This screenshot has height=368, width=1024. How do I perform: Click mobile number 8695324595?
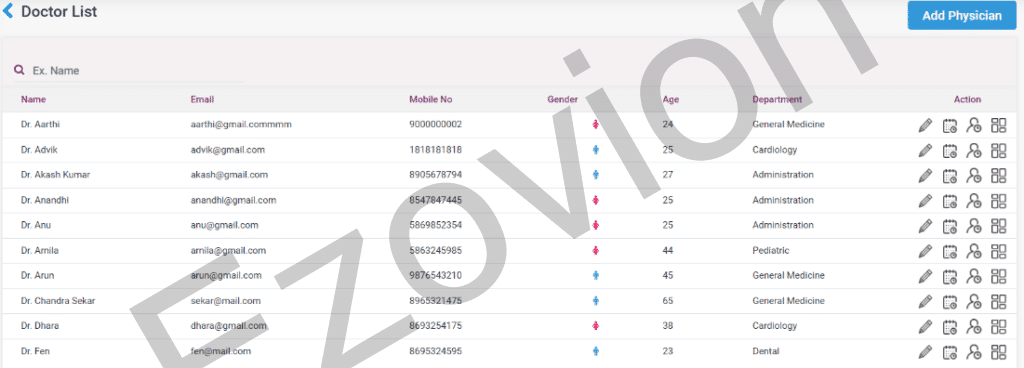[x=436, y=351]
